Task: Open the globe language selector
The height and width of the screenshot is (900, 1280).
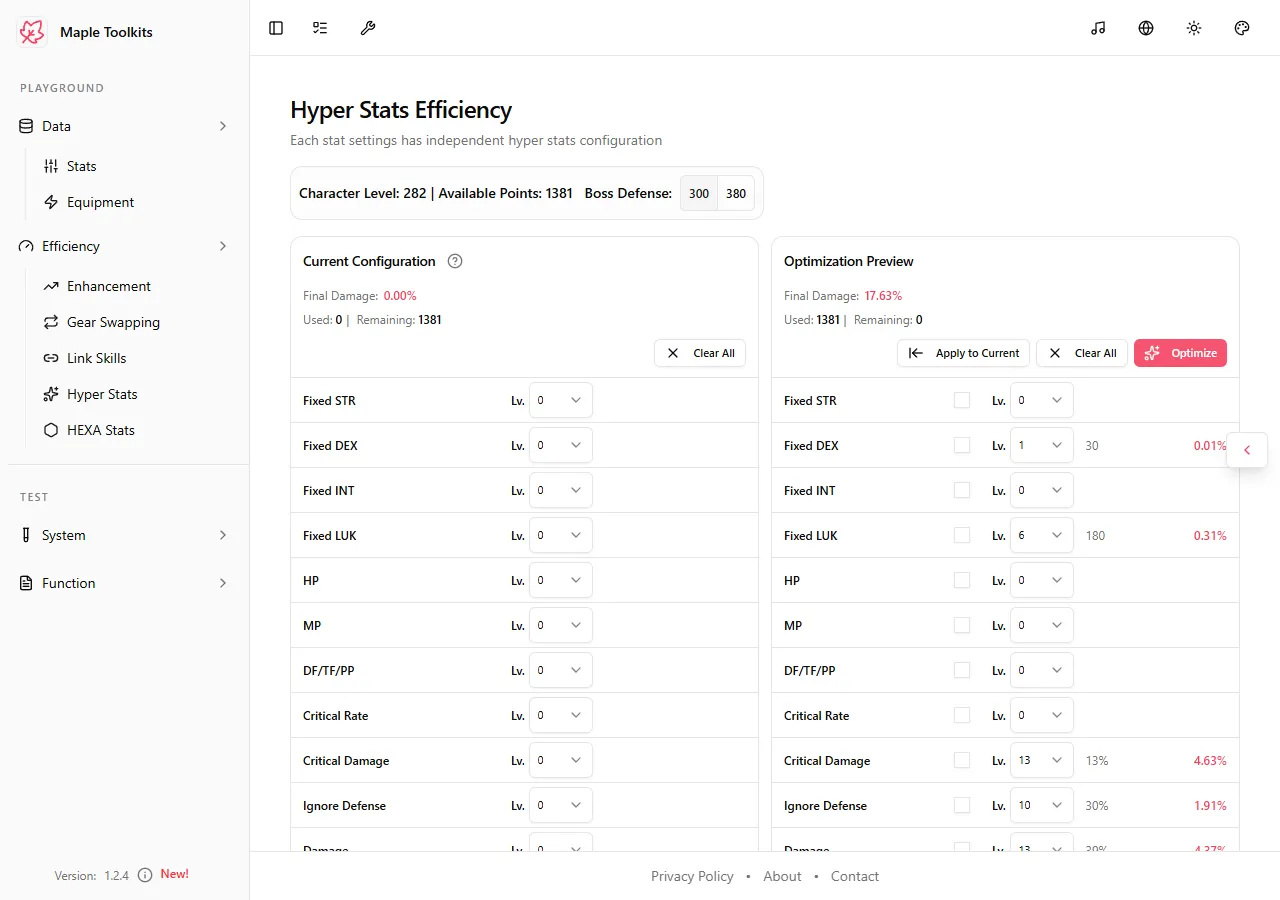Action: [1146, 28]
